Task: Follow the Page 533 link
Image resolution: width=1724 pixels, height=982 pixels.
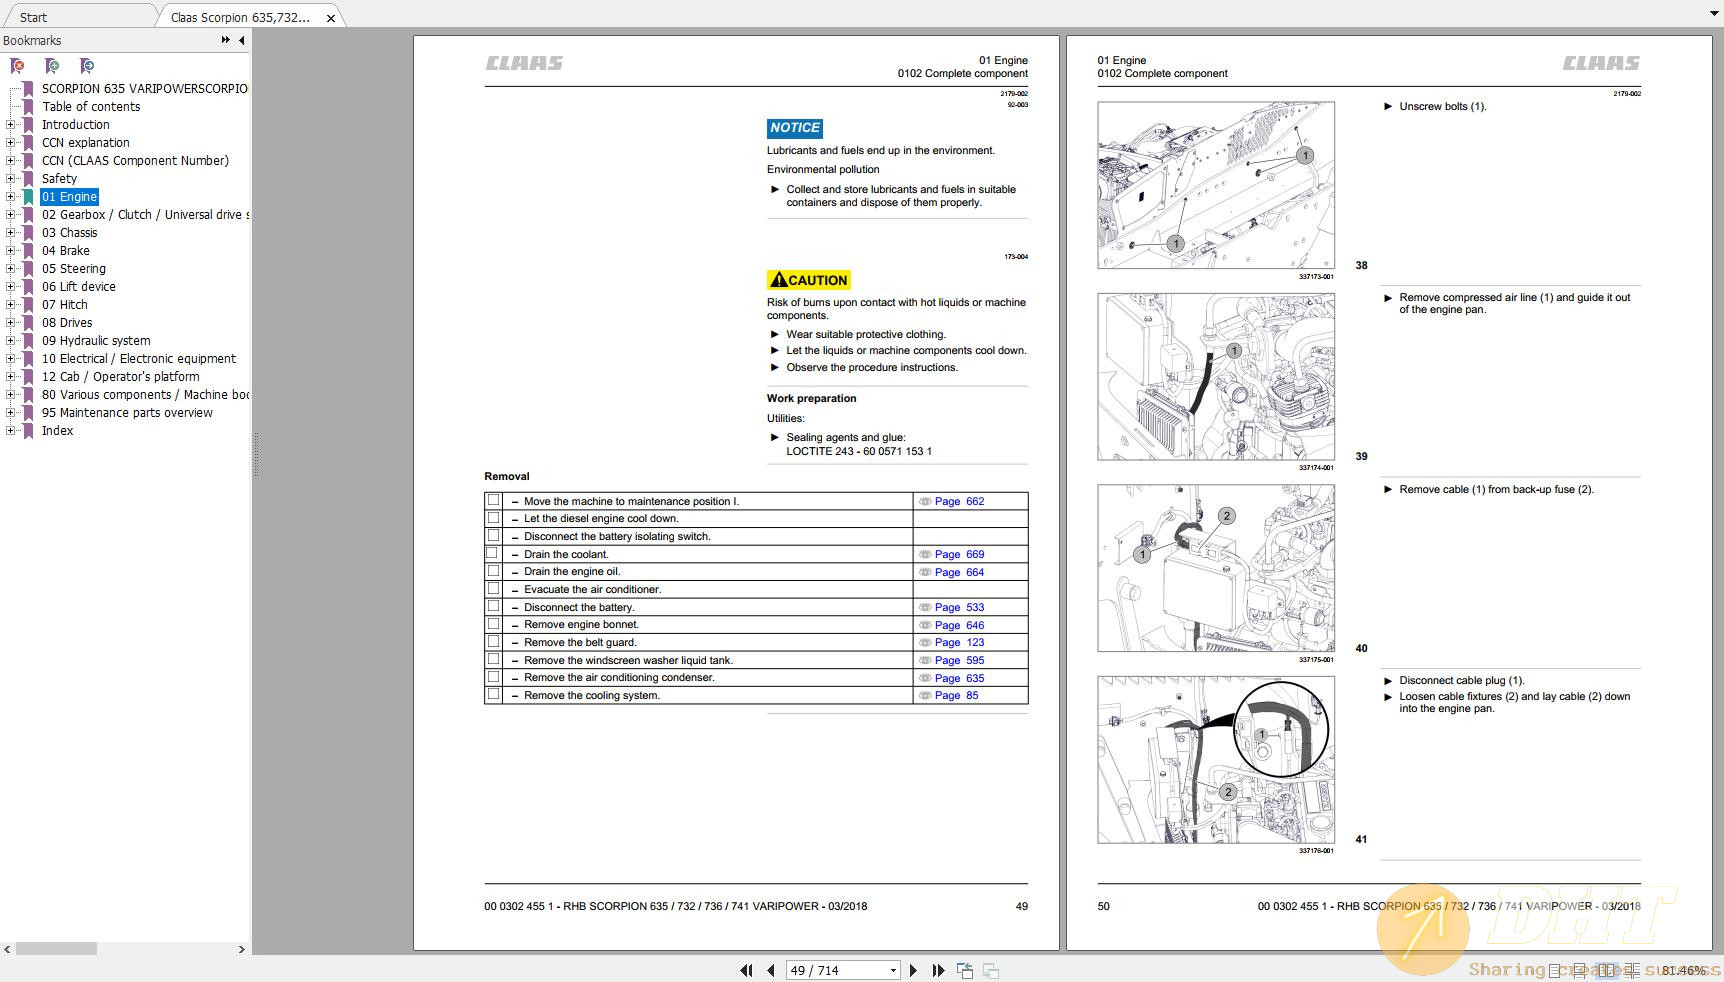Action: (x=959, y=607)
